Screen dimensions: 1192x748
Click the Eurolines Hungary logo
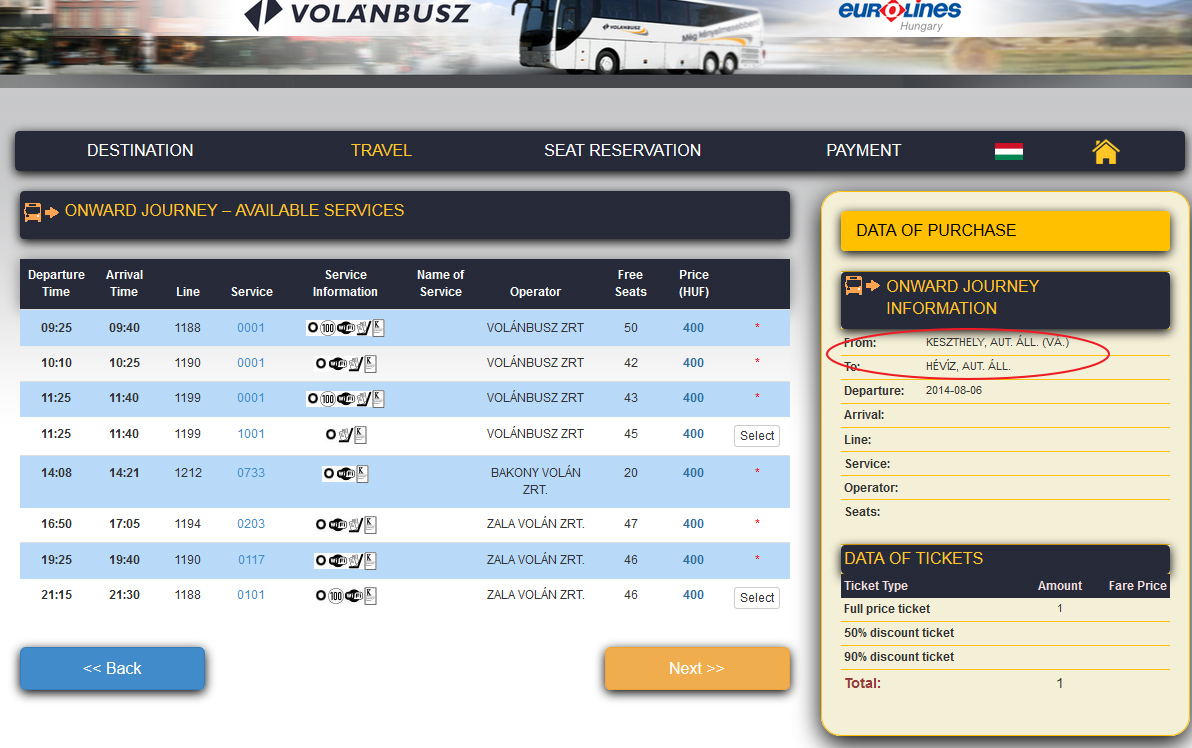pos(899,14)
